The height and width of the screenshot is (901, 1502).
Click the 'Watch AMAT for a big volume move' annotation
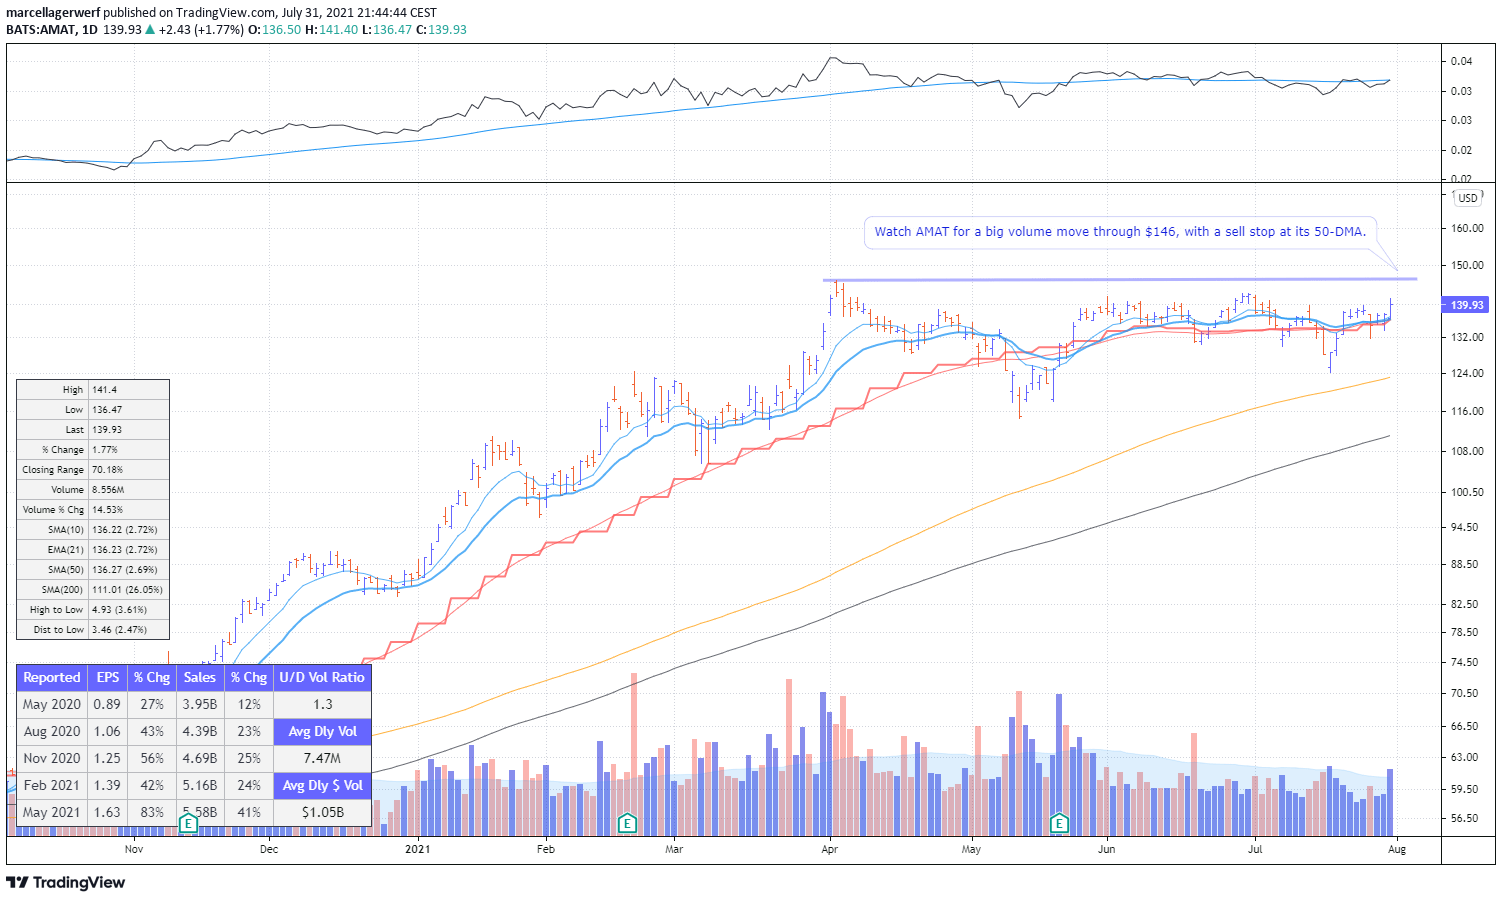point(1120,232)
